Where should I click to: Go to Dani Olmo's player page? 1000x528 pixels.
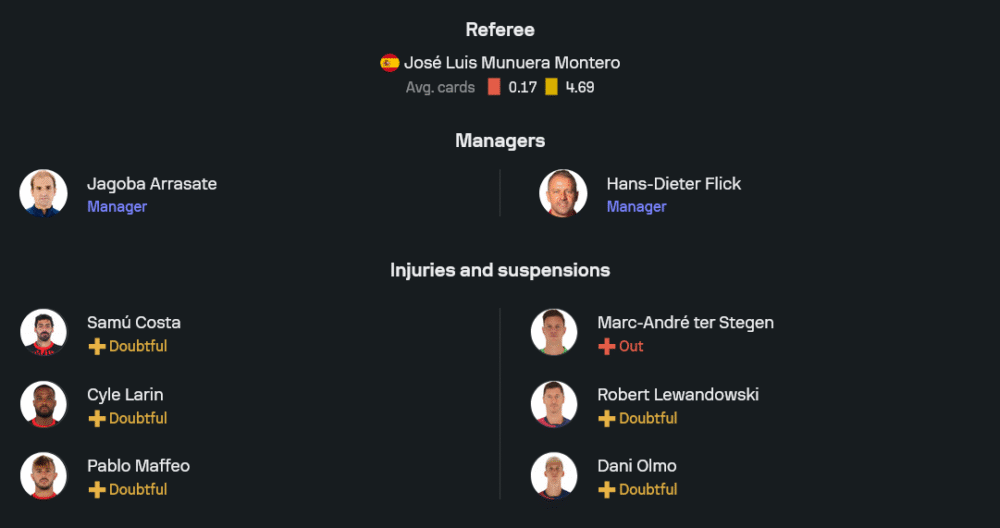637,466
